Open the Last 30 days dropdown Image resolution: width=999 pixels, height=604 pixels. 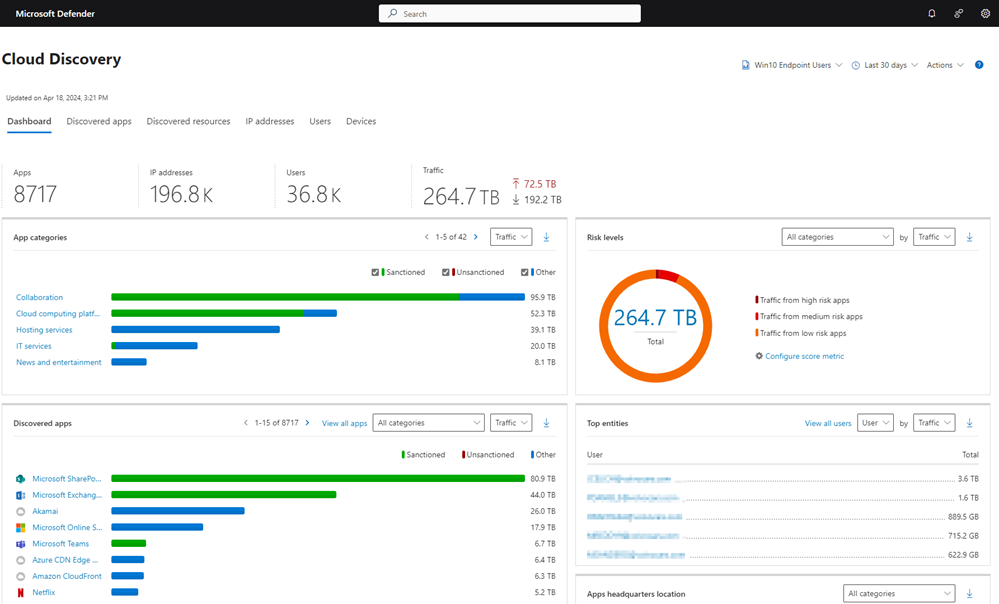tap(884, 65)
